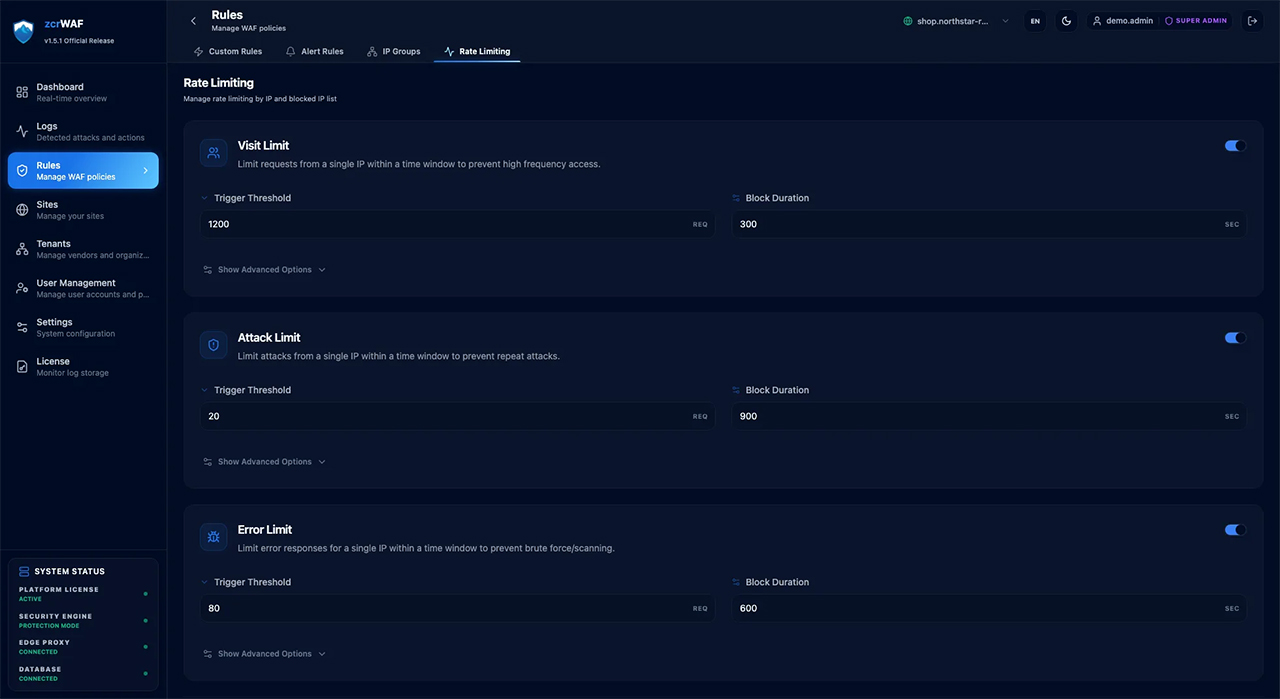Click the License document icon in sidebar
The height and width of the screenshot is (699, 1280).
22,366
